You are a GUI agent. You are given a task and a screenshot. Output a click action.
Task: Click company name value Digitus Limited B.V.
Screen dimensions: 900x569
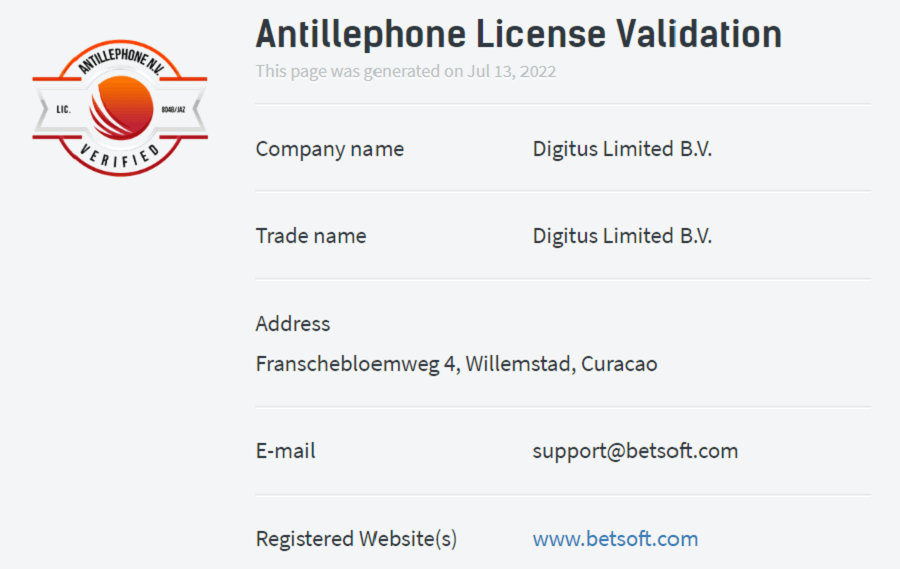[622, 149]
